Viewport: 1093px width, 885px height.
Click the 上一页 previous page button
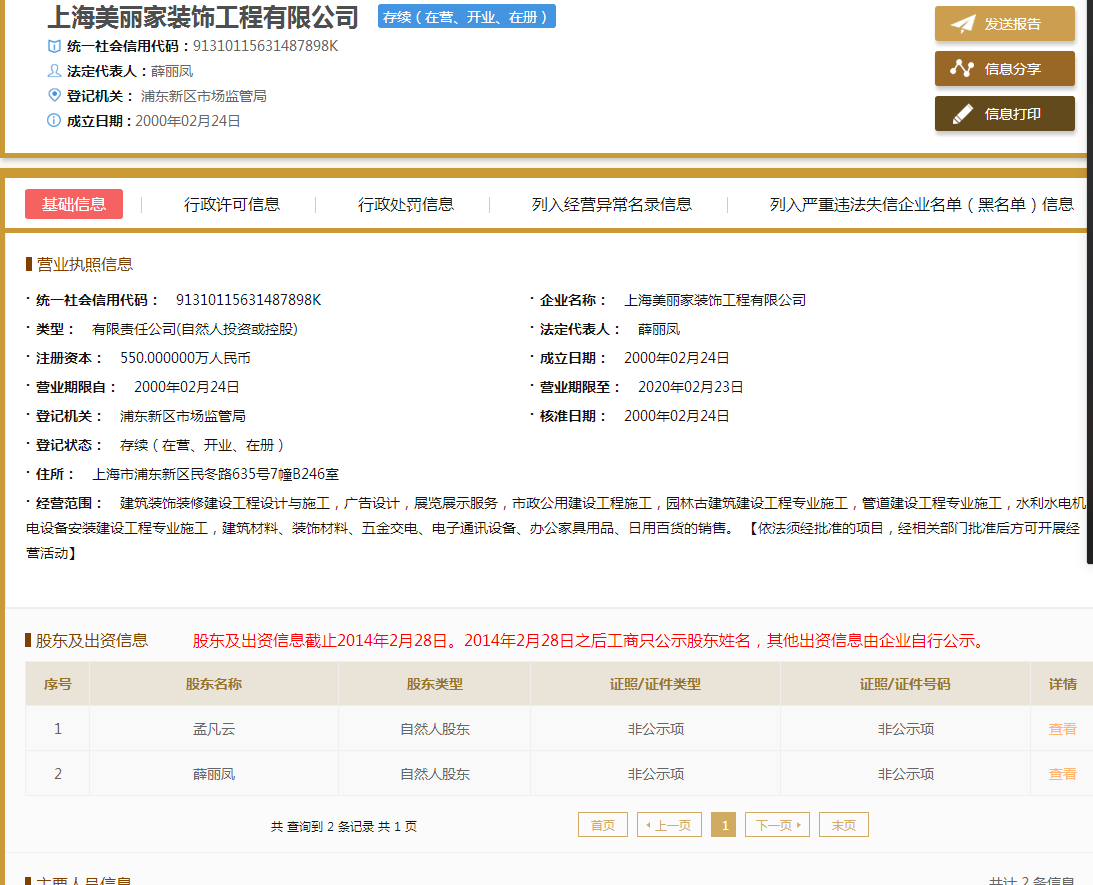pos(669,825)
